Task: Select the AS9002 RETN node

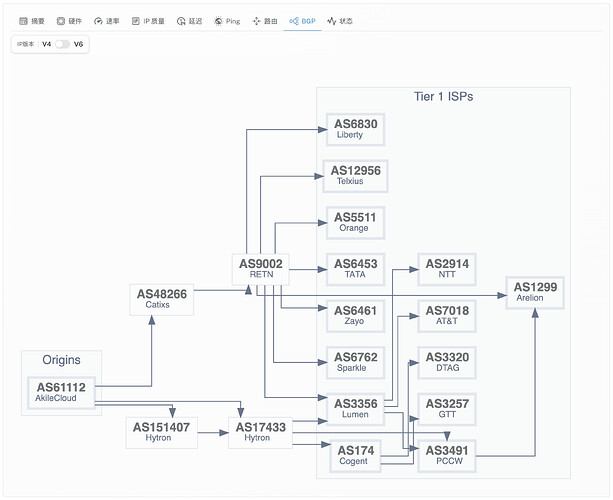Action: click(x=261, y=269)
